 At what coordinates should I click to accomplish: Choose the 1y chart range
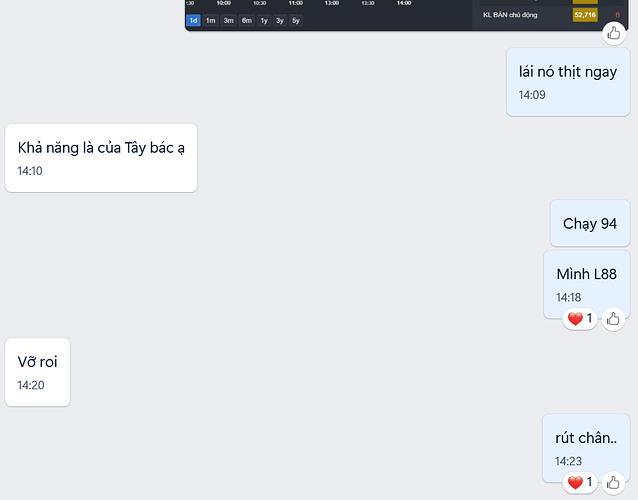[x=264, y=20]
